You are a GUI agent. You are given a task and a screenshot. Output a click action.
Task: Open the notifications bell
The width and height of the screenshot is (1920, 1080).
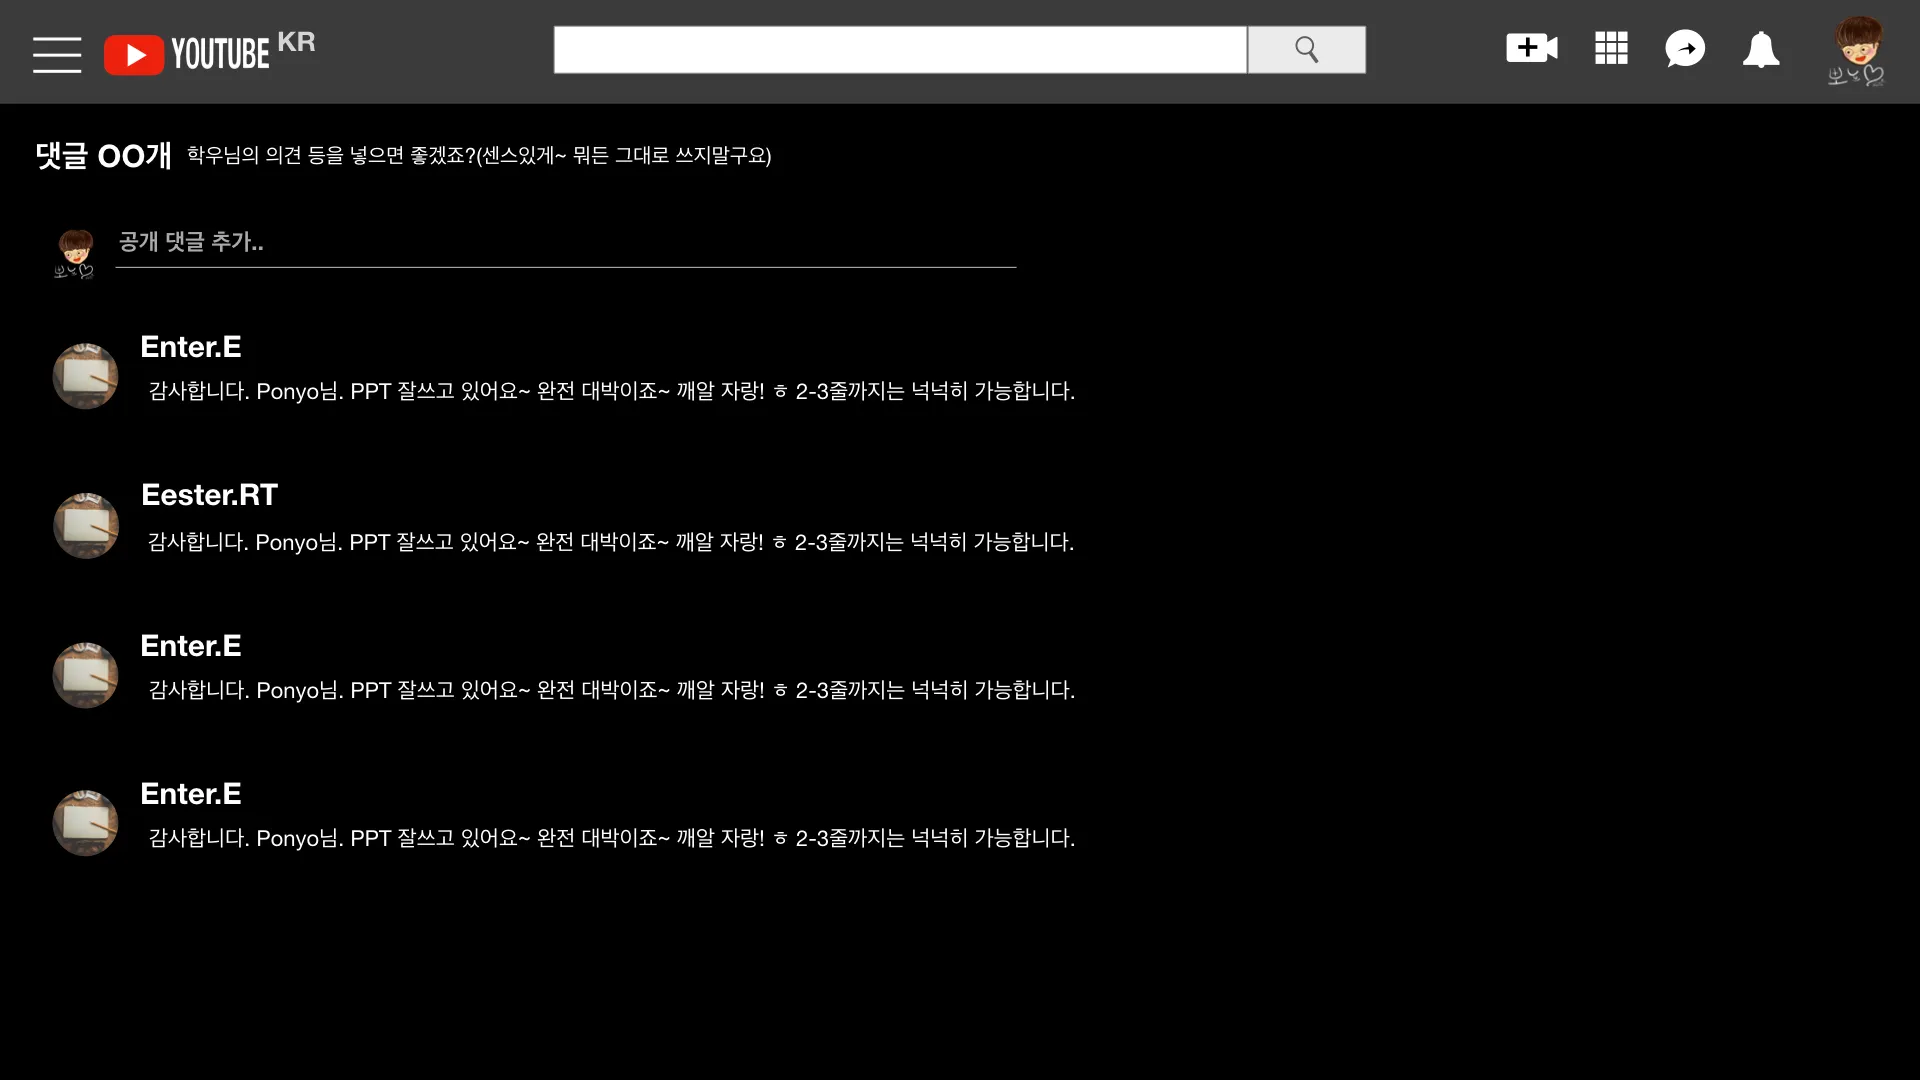click(1761, 49)
